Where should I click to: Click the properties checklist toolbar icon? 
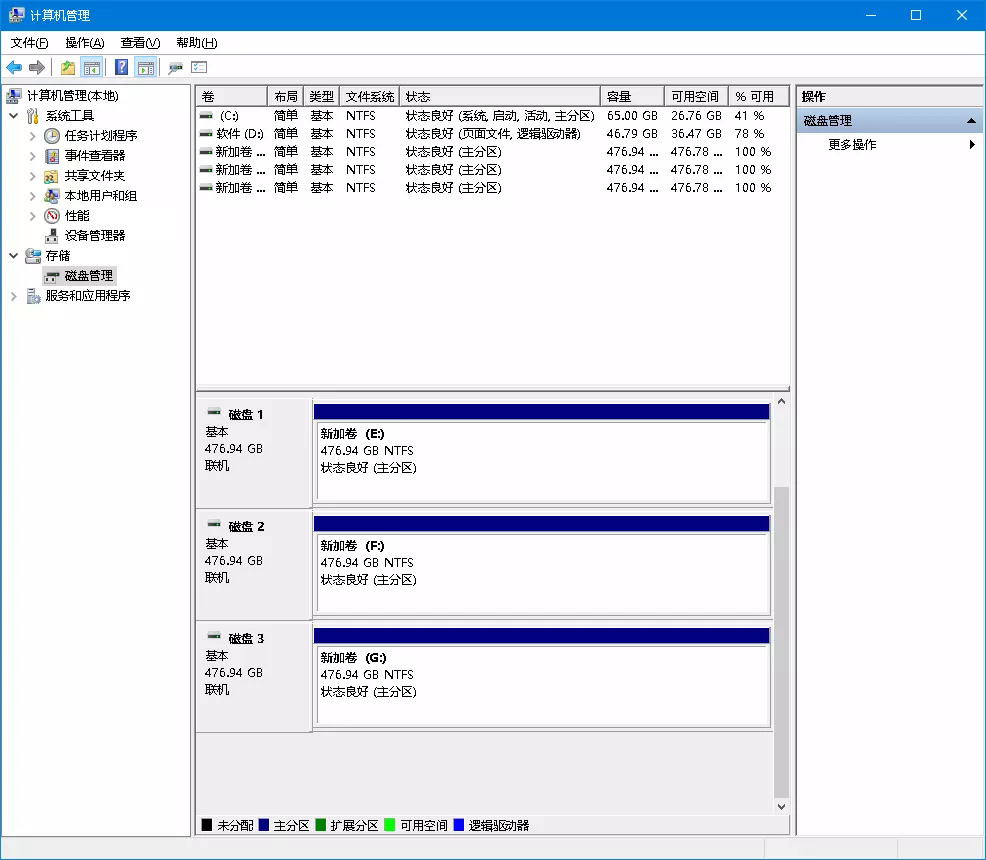[x=199, y=67]
